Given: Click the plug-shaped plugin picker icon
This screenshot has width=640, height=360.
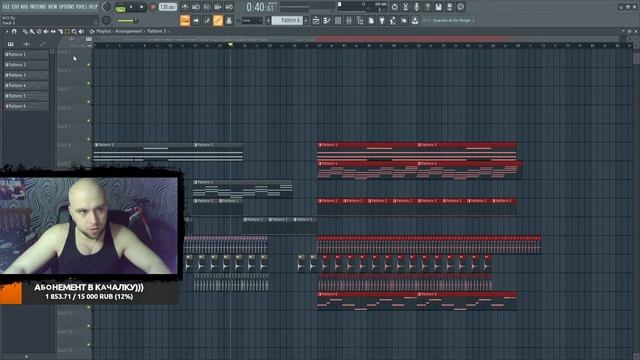Looking at the screenshot, I should [382, 20].
